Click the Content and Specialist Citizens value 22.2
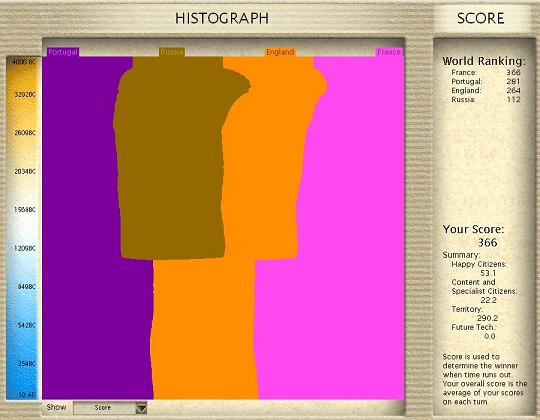 point(488,300)
